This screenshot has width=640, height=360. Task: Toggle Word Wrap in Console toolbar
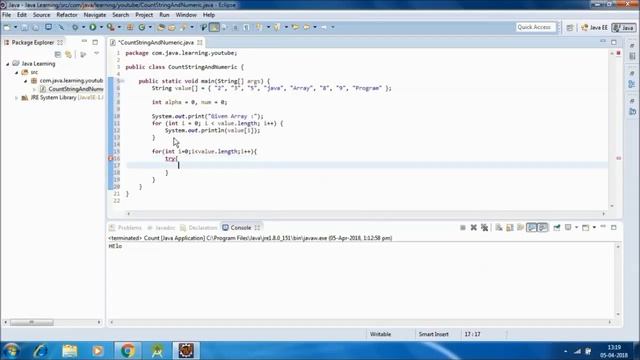(x=520, y=227)
